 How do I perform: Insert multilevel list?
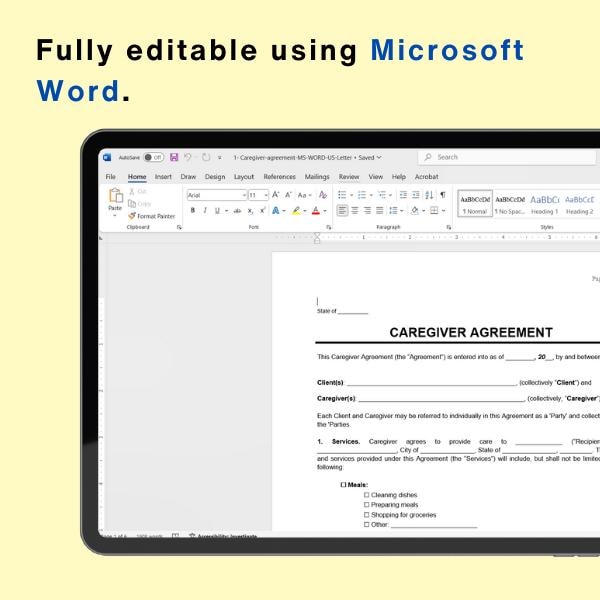click(382, 195)
